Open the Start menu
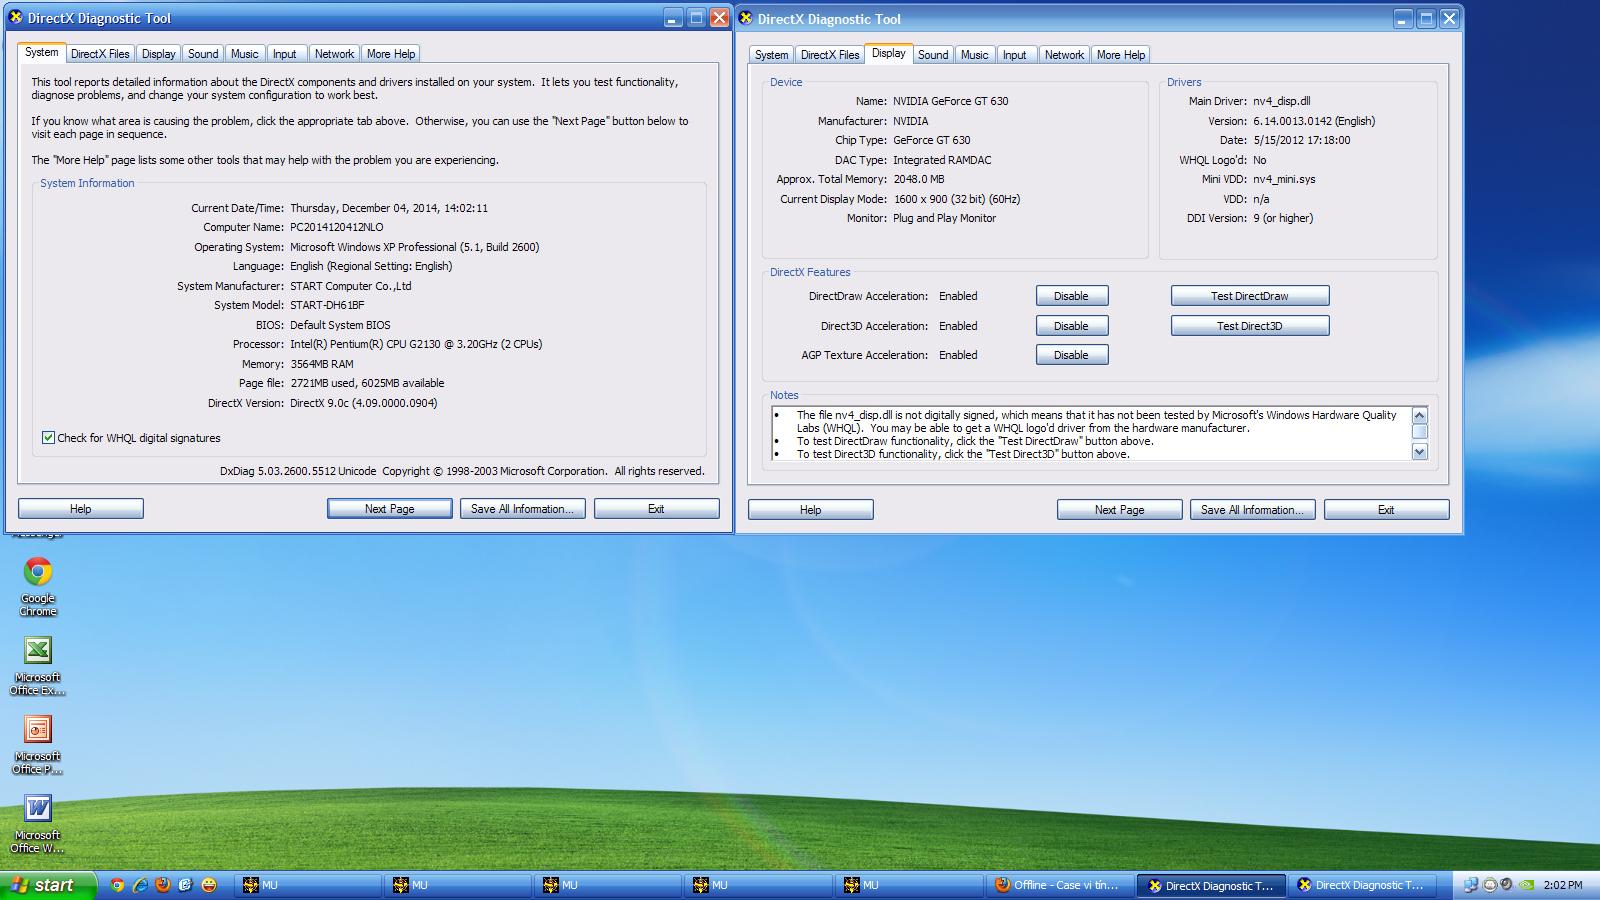 coord(48,885)
